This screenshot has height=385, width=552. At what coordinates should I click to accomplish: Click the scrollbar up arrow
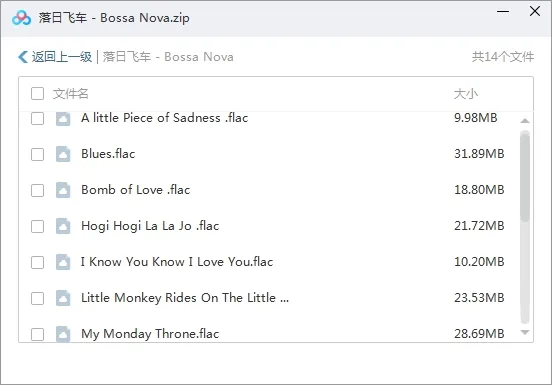click(x=525, y=121)
